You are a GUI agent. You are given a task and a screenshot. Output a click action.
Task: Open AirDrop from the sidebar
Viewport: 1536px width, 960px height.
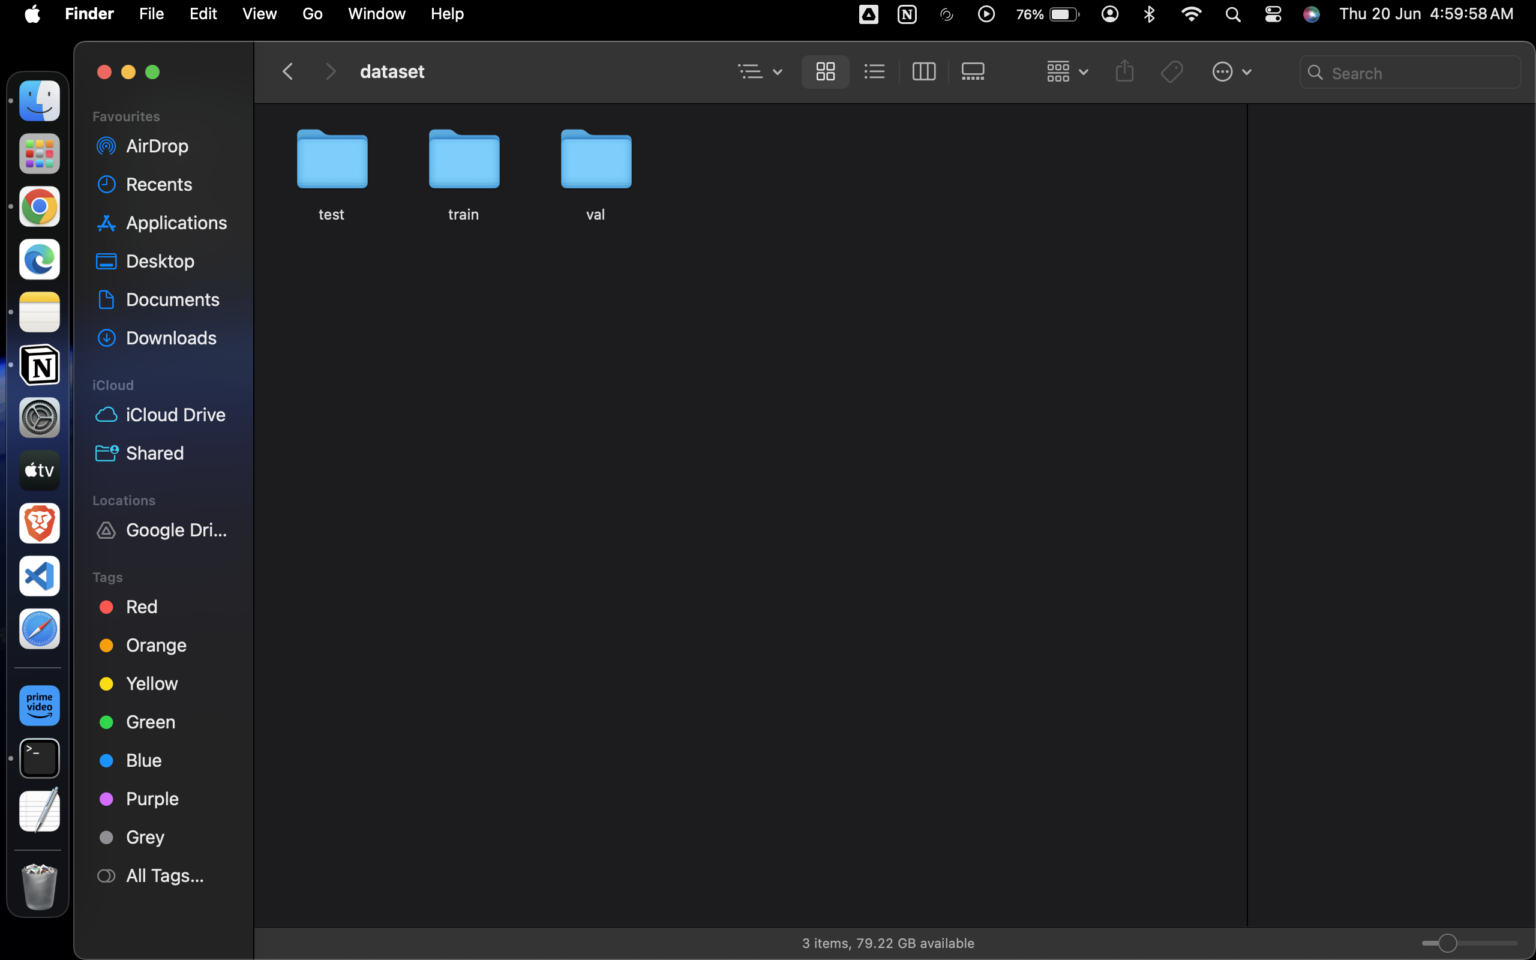pyautogui.click(x=156, y=146)
